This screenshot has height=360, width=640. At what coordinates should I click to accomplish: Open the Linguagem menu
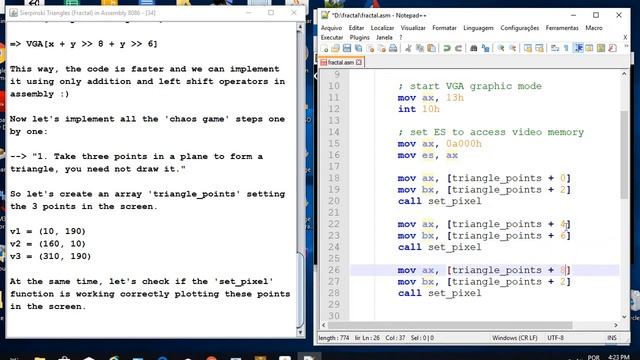(x=478, y=28)
